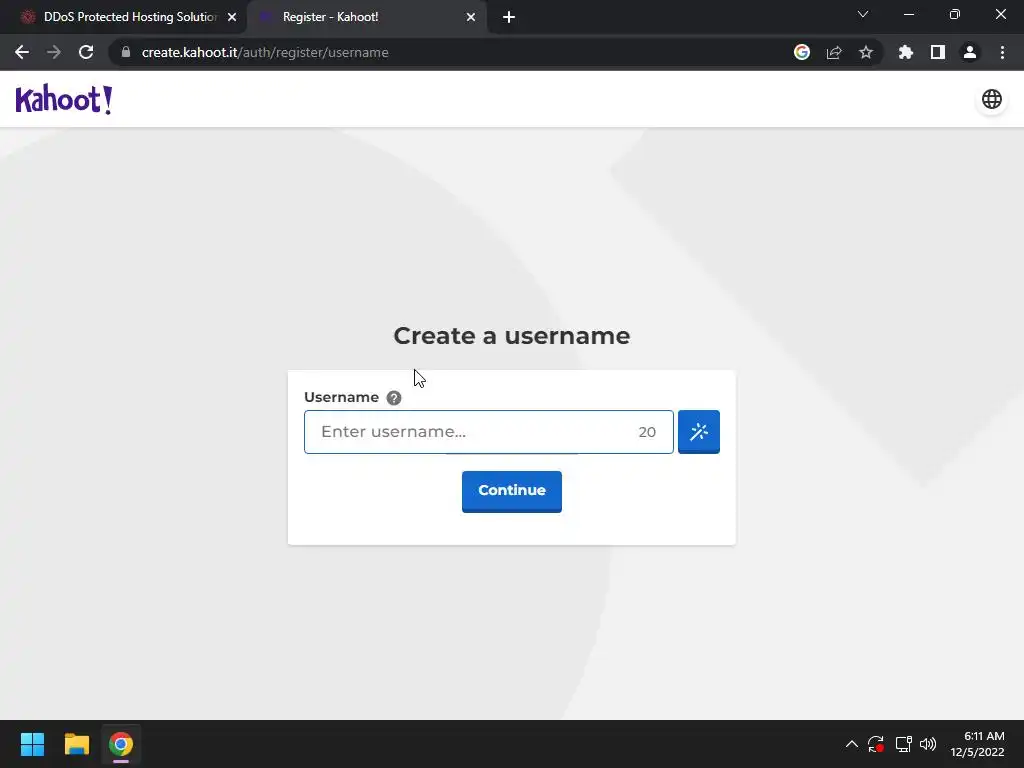Click the Chrome taskbar icon
This screenshot has height=768, width=1024.
(121, 744)
